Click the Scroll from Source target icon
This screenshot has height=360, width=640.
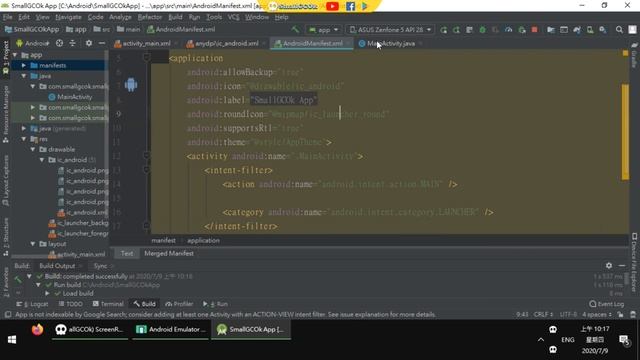60,43
